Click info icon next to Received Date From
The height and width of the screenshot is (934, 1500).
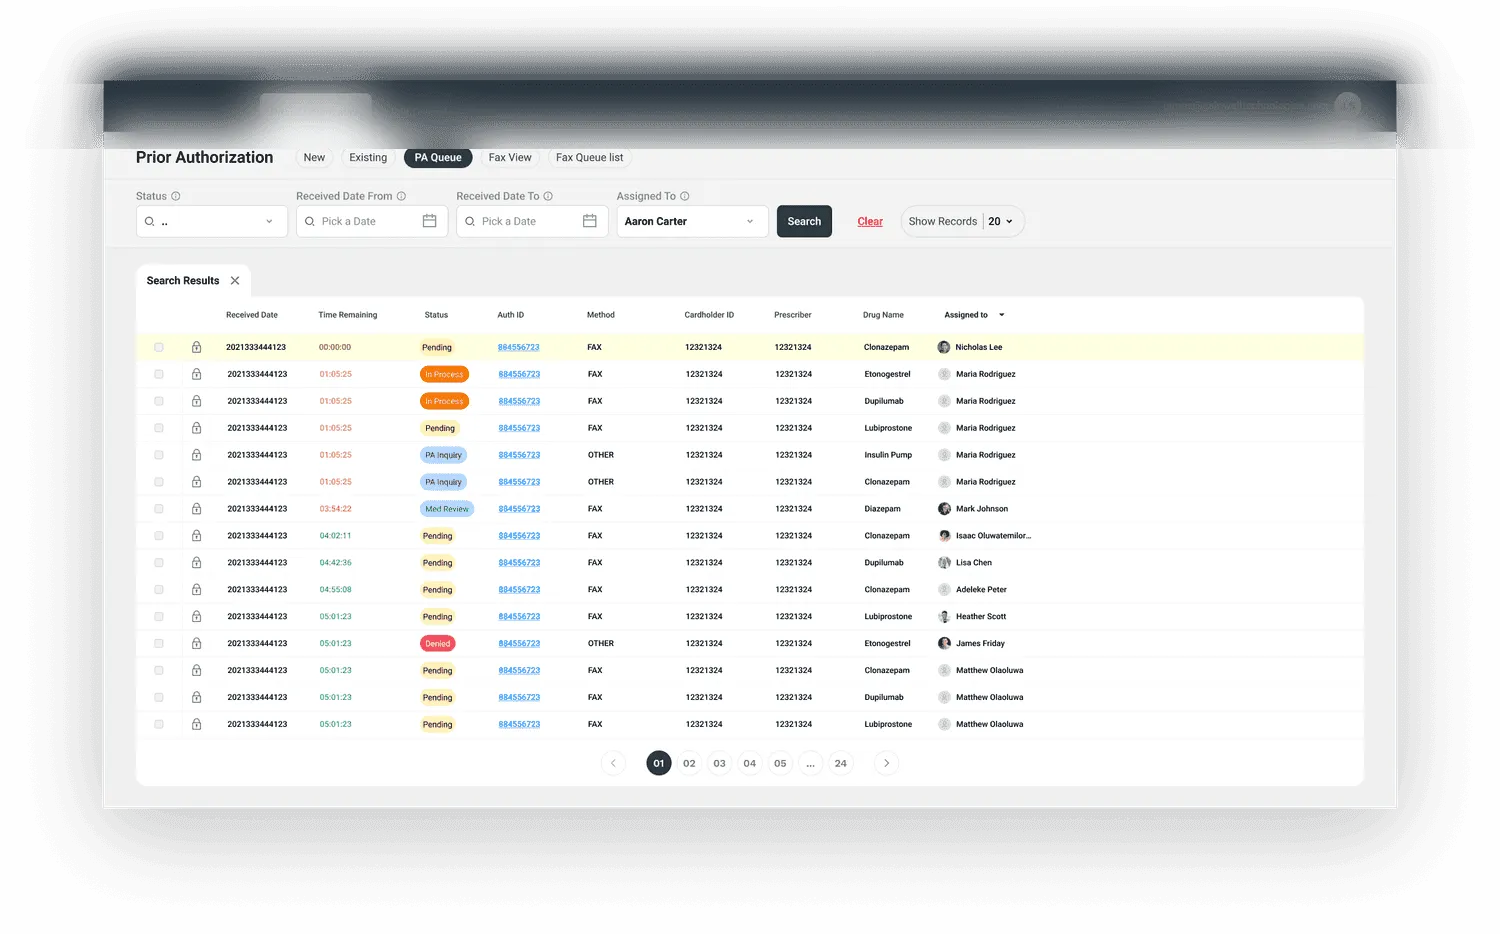[401, 196]
